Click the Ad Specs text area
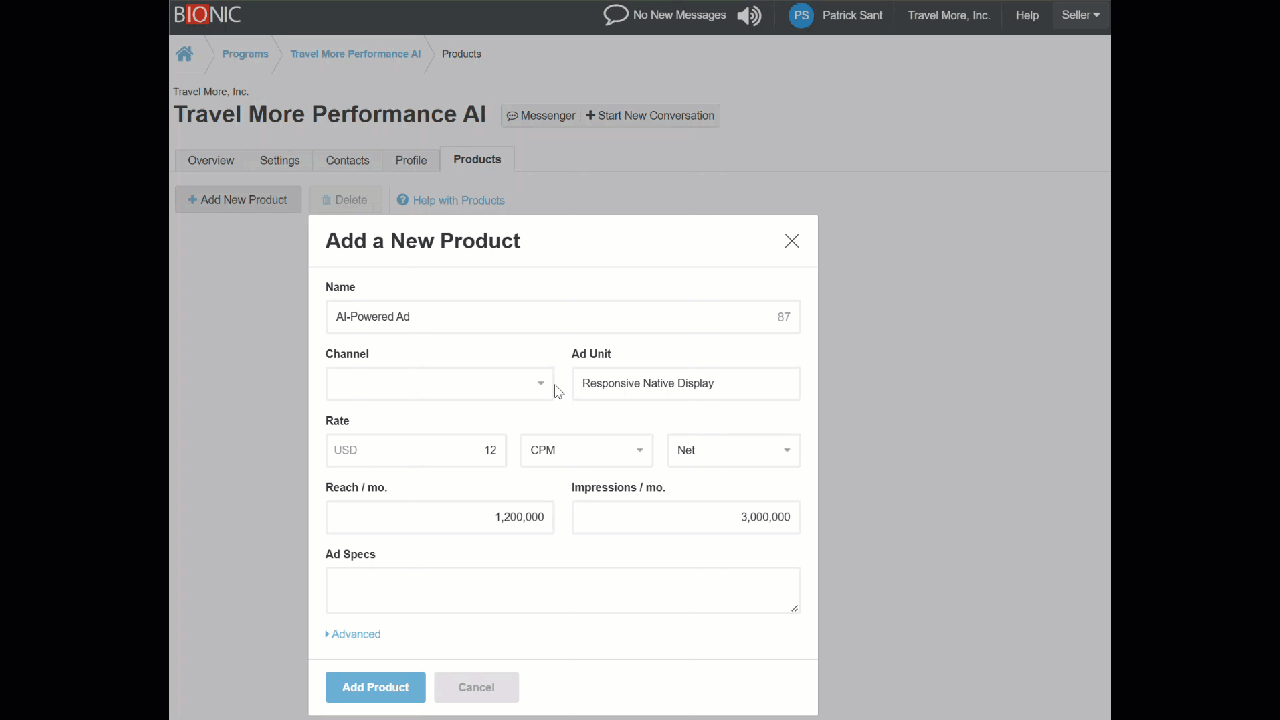Screen dimensions: 1280x720 coord(562,590)
